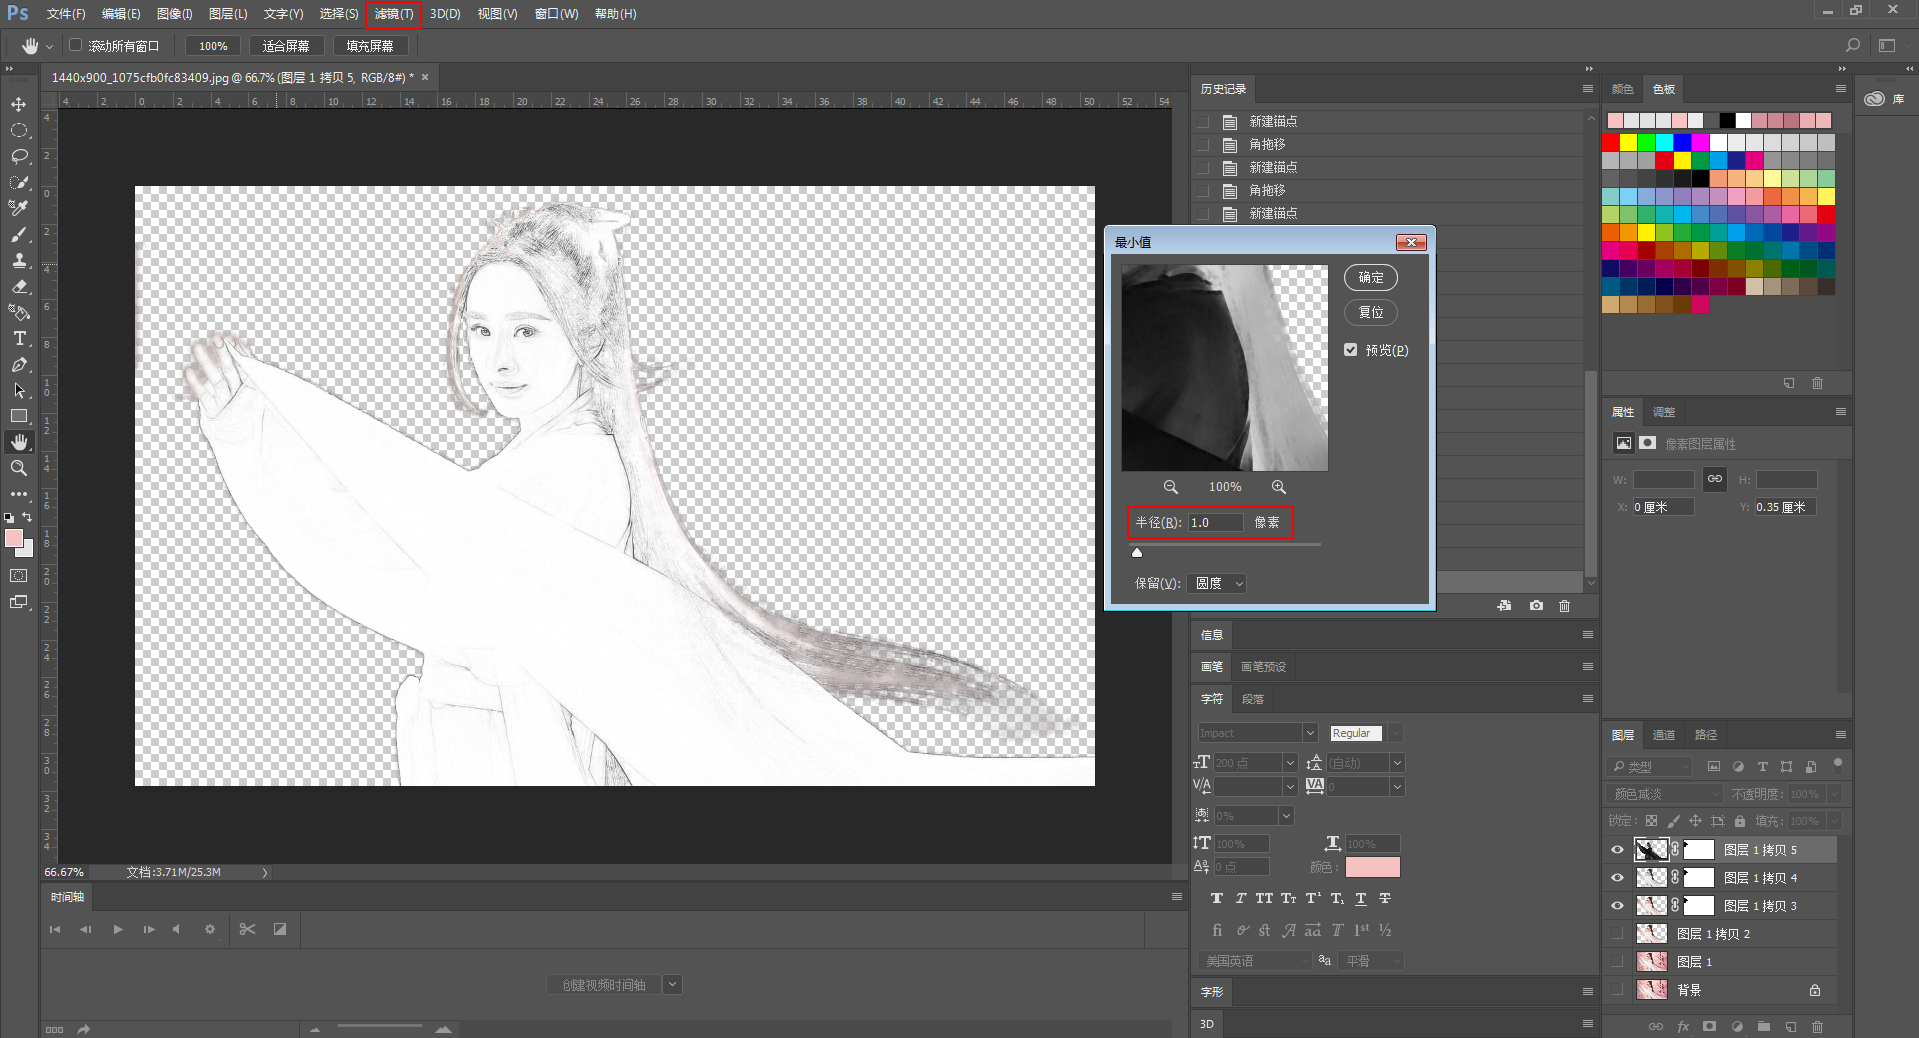
Task: Open layer filter type 类型 dropdown
Action: [1650, 767]
